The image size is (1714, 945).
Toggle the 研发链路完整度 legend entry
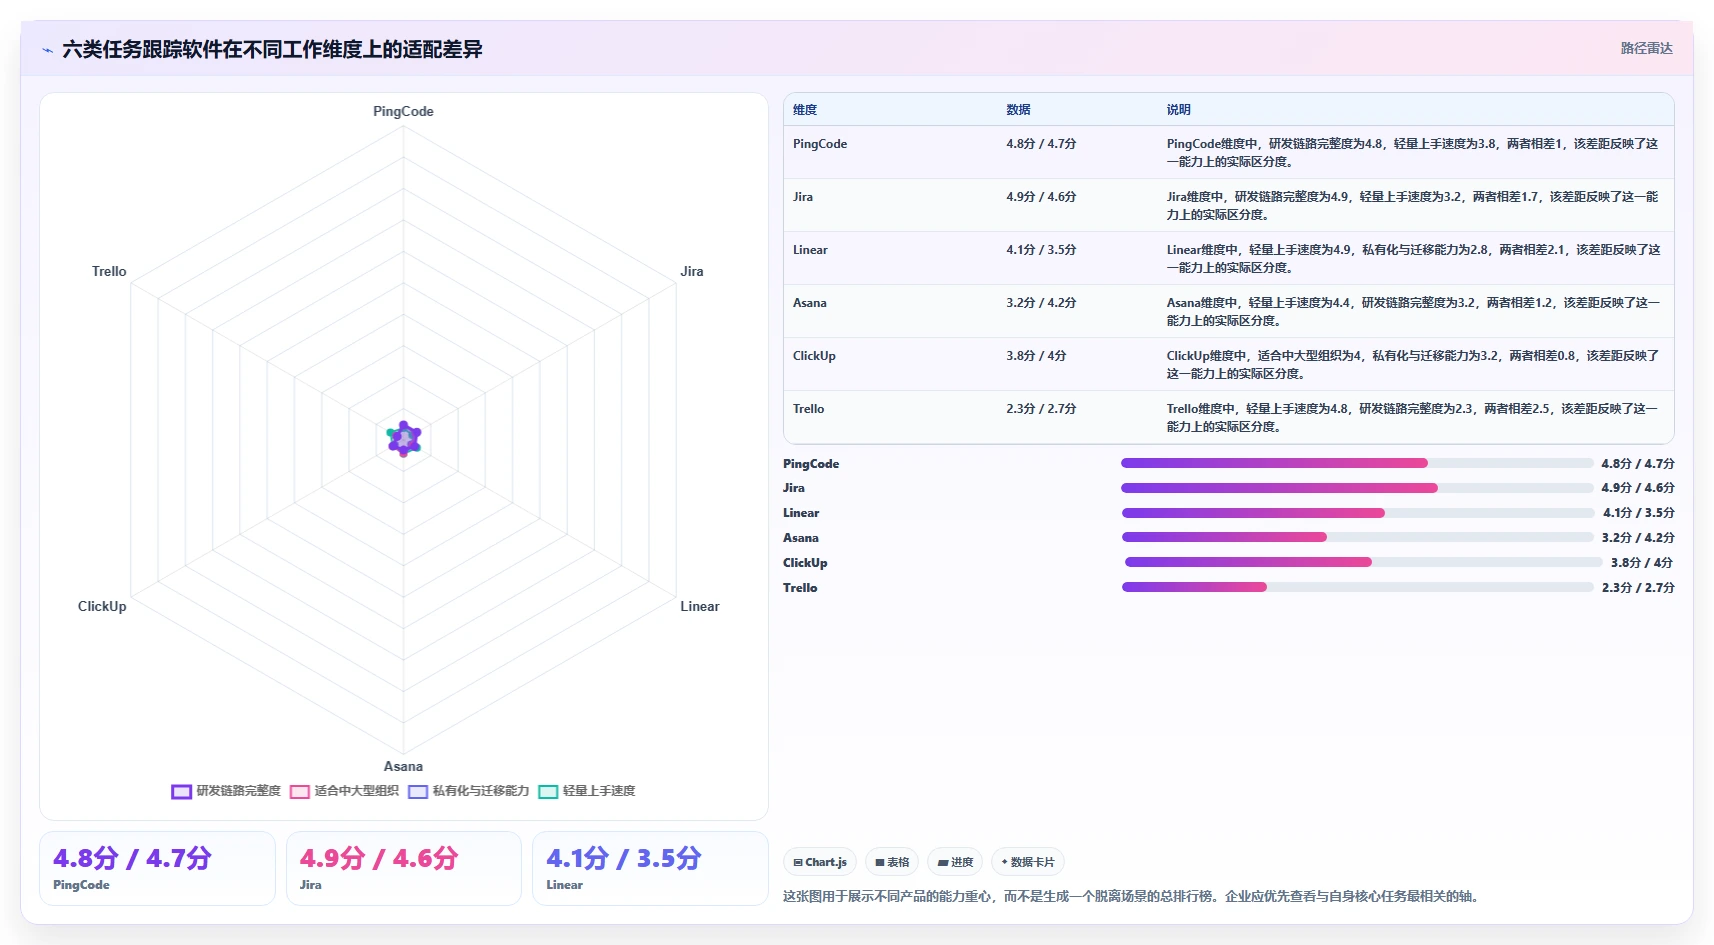226,791
